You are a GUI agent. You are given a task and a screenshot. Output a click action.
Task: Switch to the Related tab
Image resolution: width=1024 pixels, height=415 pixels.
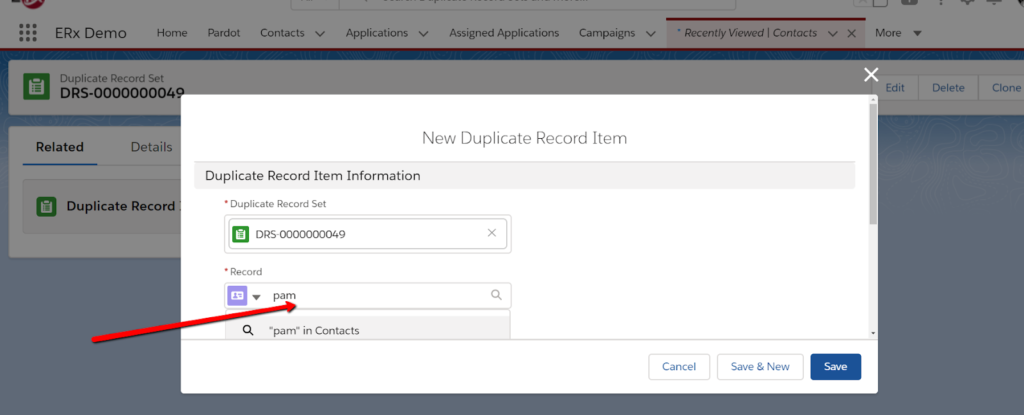point(60,147)
